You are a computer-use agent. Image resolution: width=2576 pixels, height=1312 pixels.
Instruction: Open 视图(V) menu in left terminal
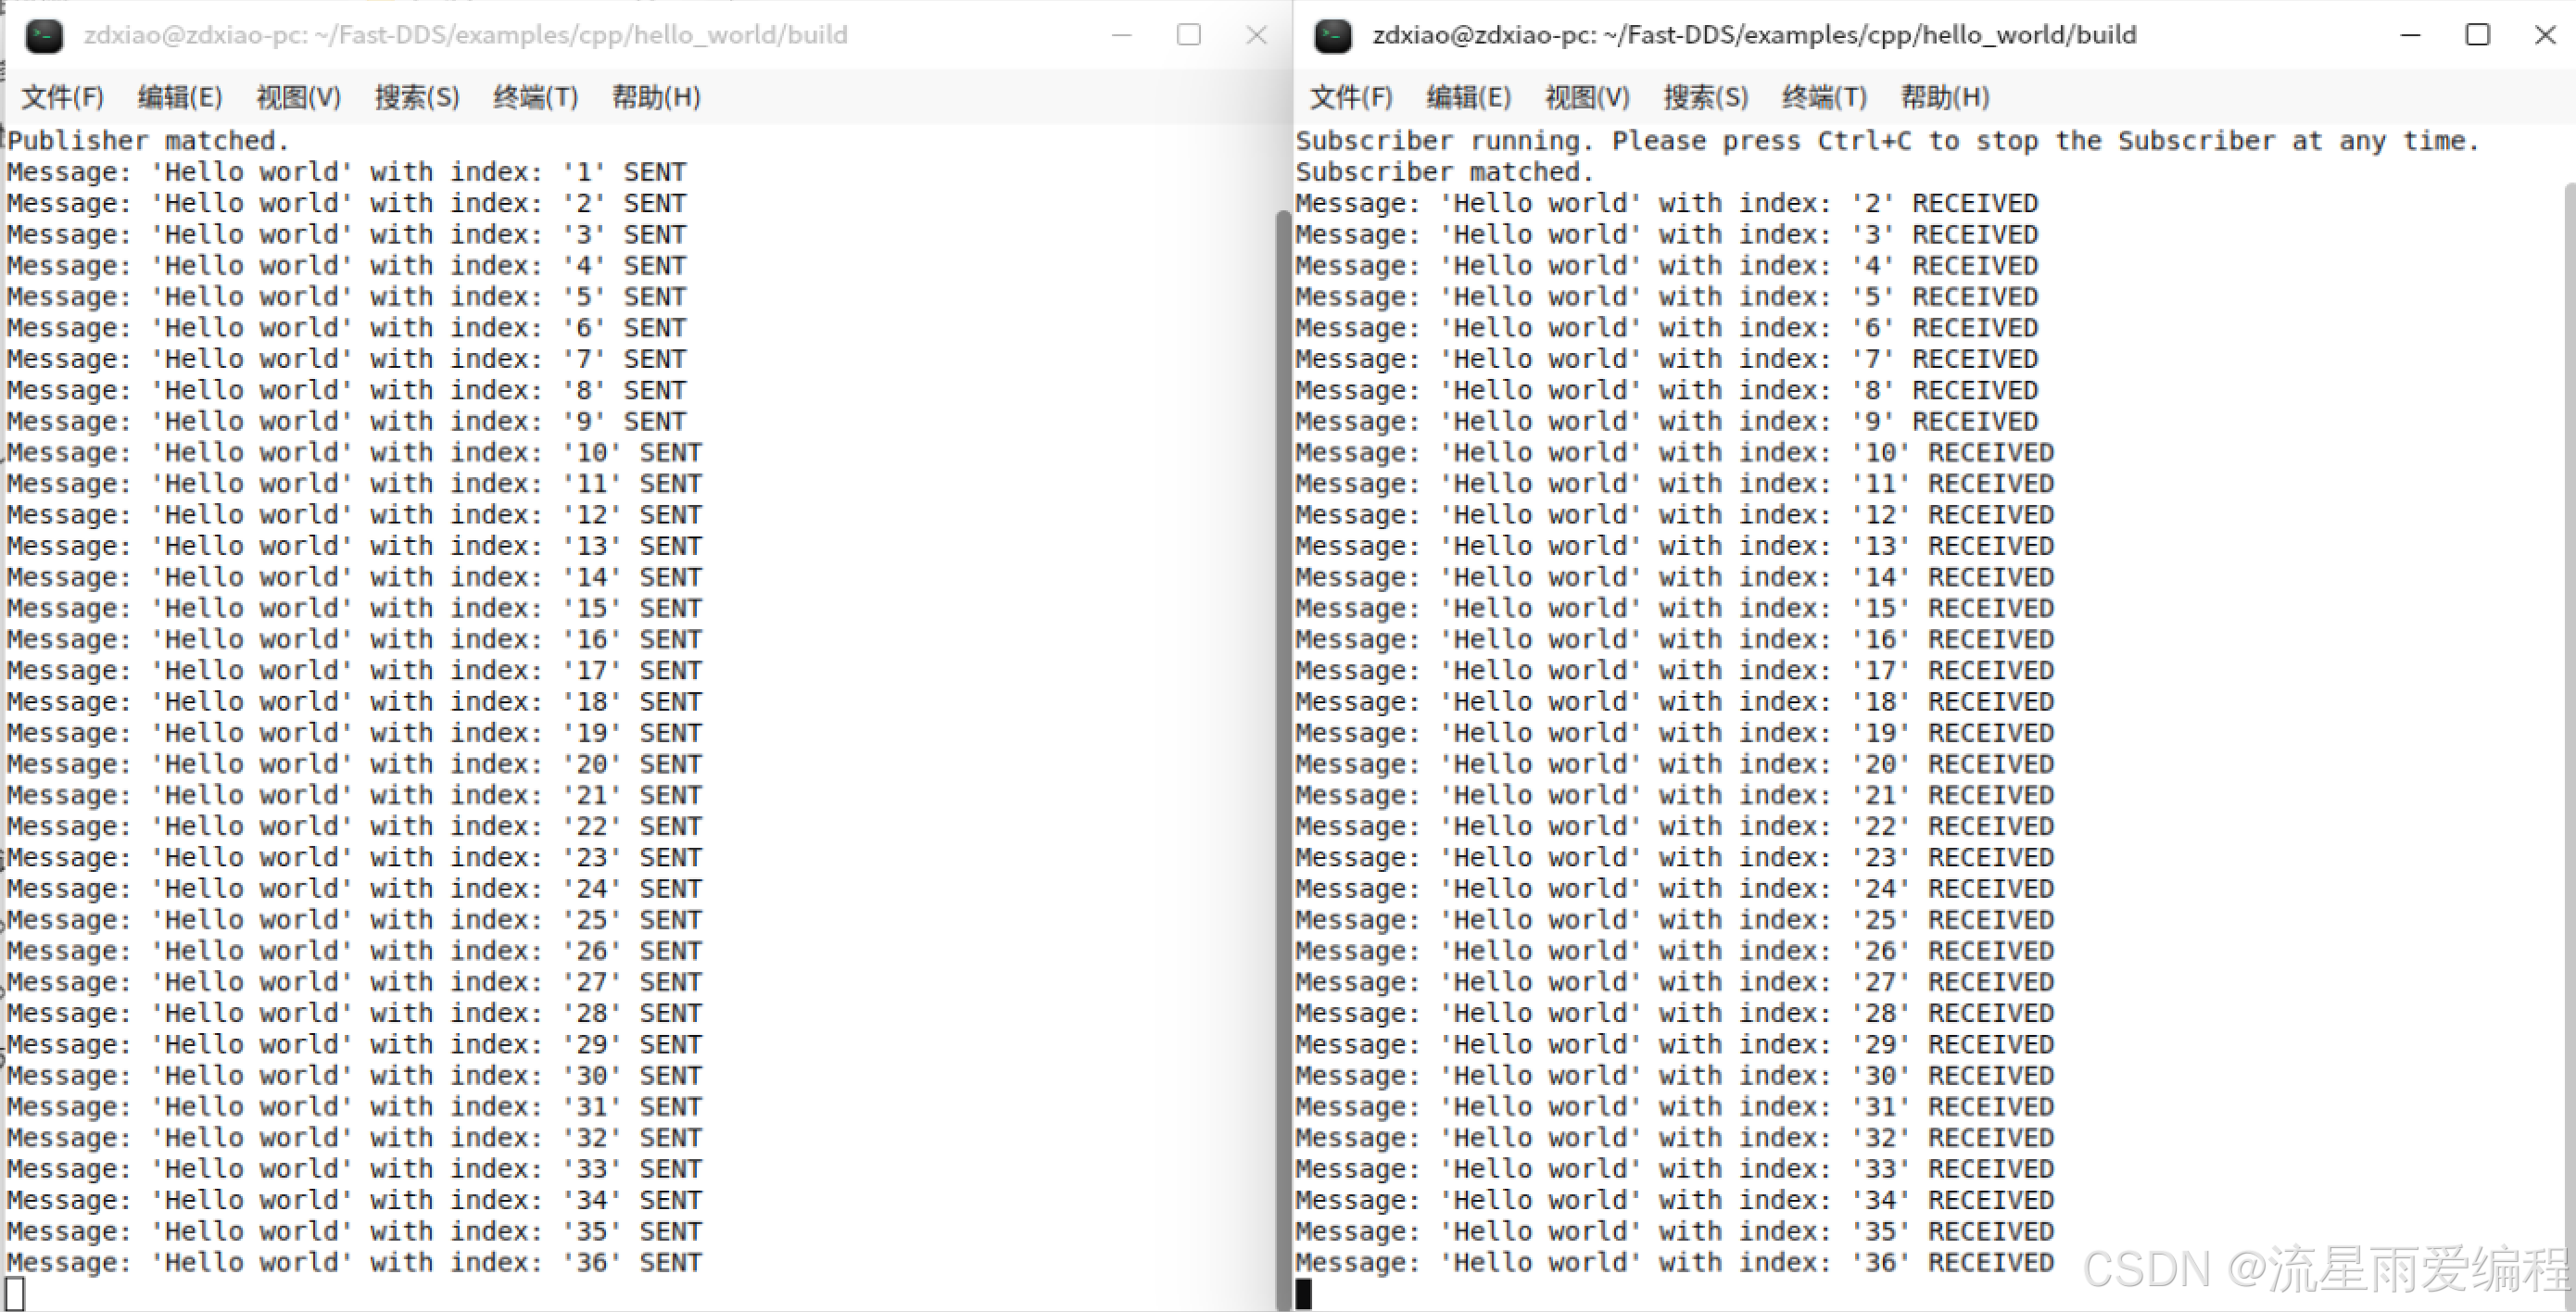(x=299, y=97)
